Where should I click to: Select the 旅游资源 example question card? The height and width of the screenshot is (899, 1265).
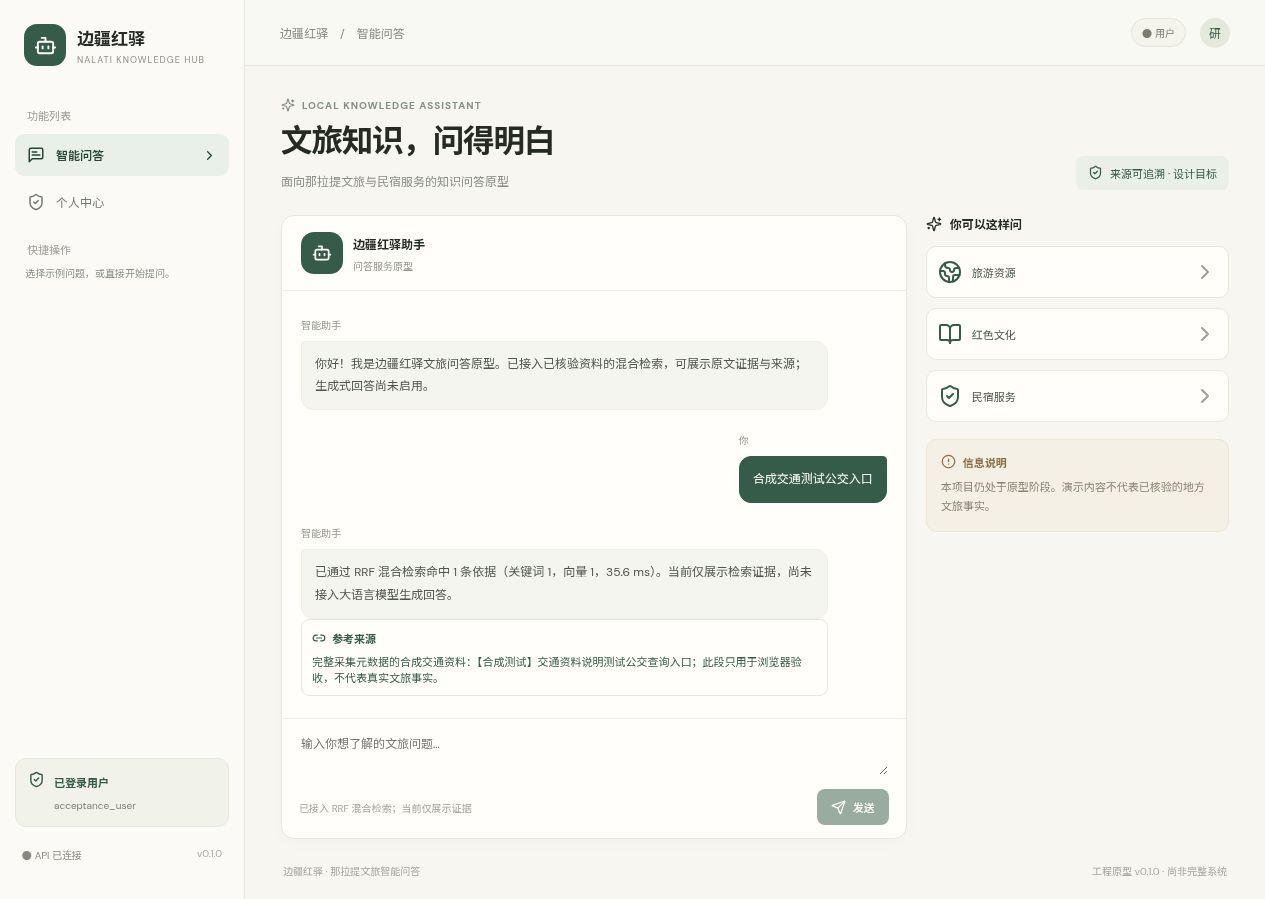point(1077,272)
